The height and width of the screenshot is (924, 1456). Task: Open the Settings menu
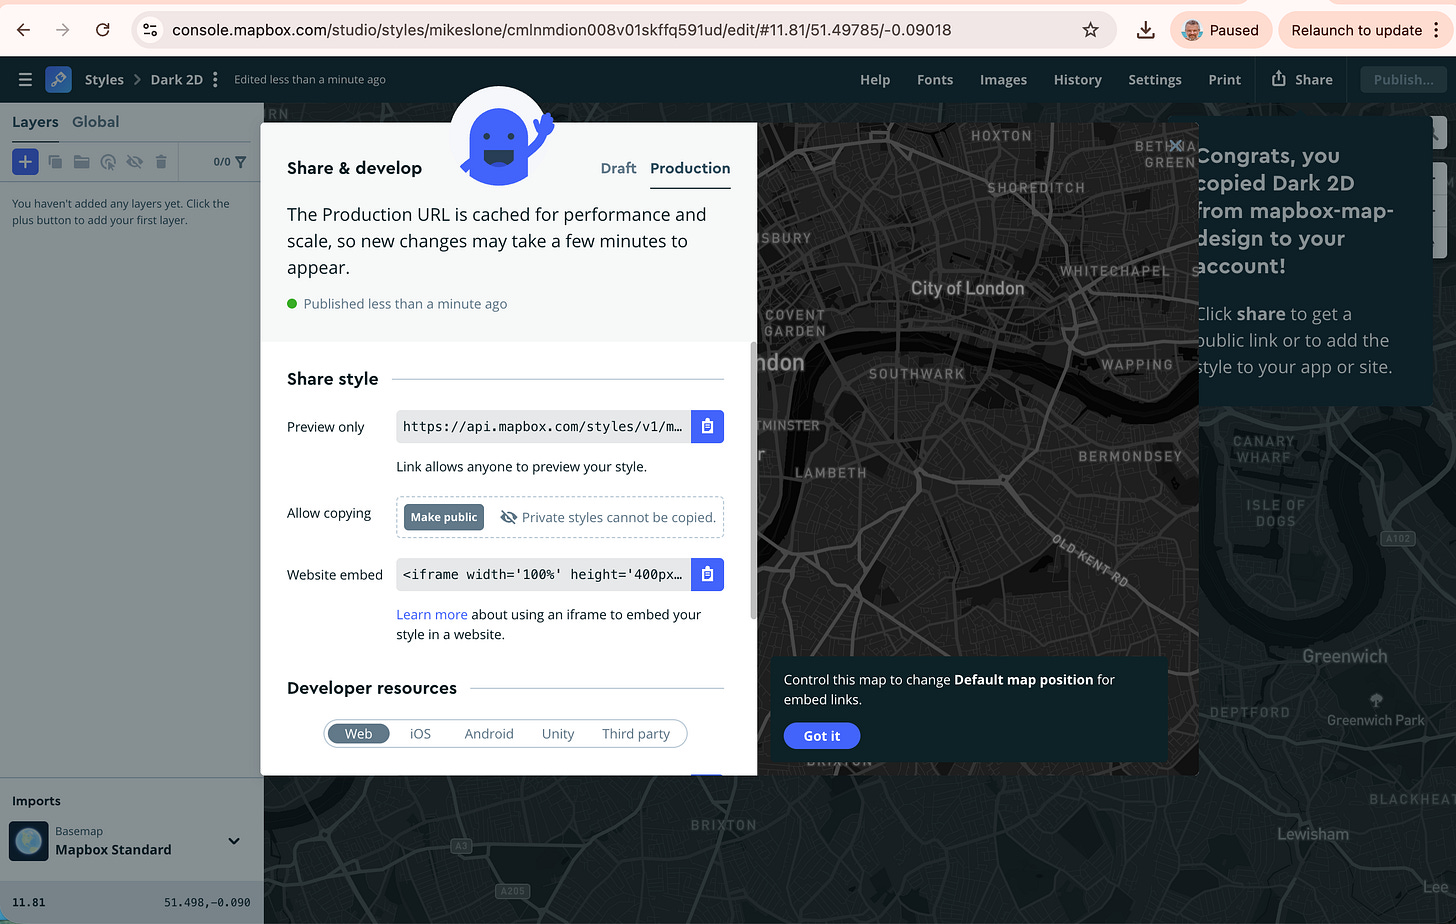1154,80
